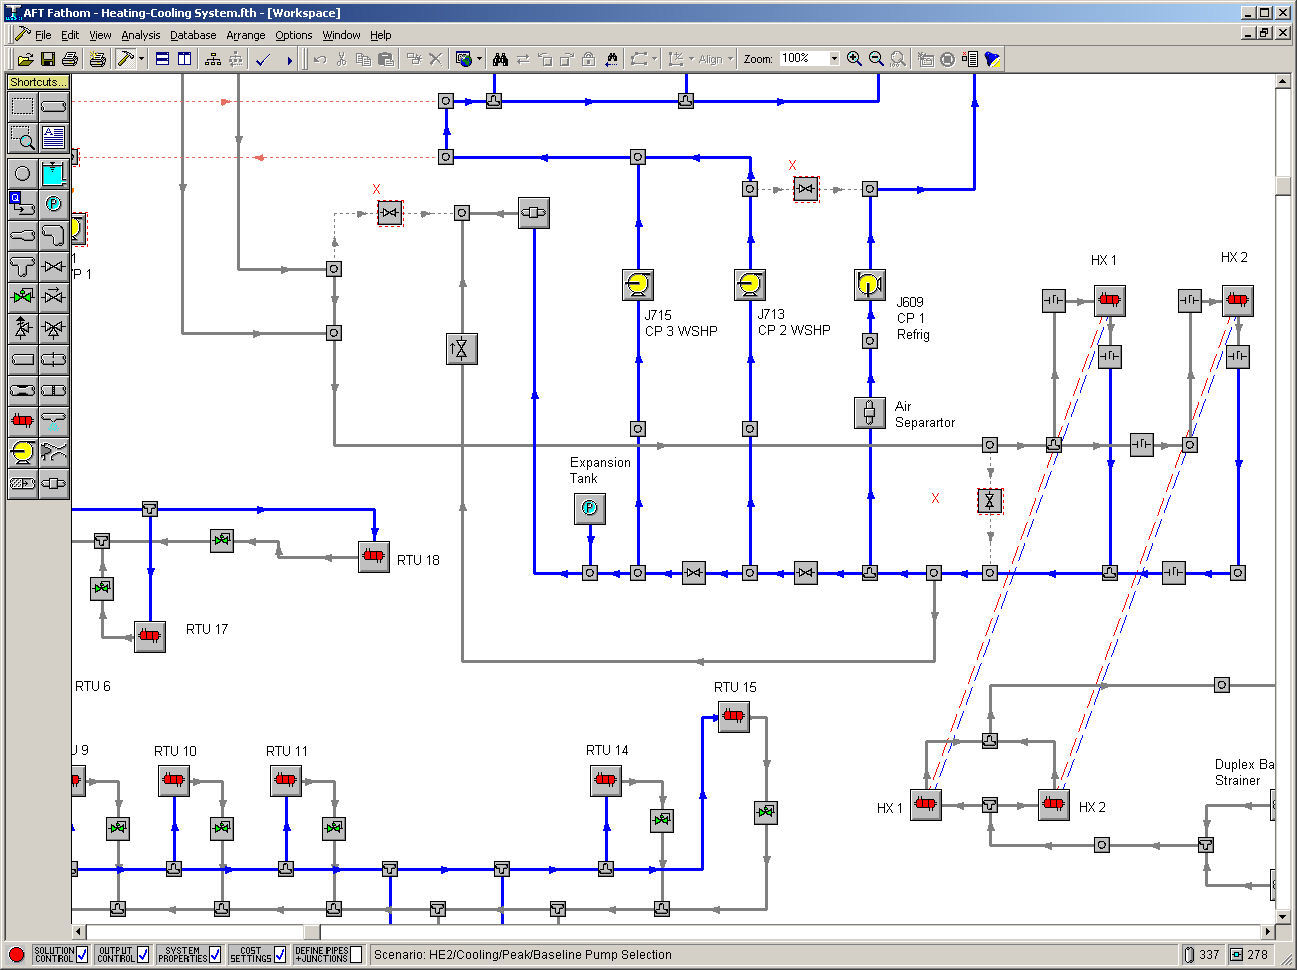Run the model using the toolbar arrow

click(289, 58)
